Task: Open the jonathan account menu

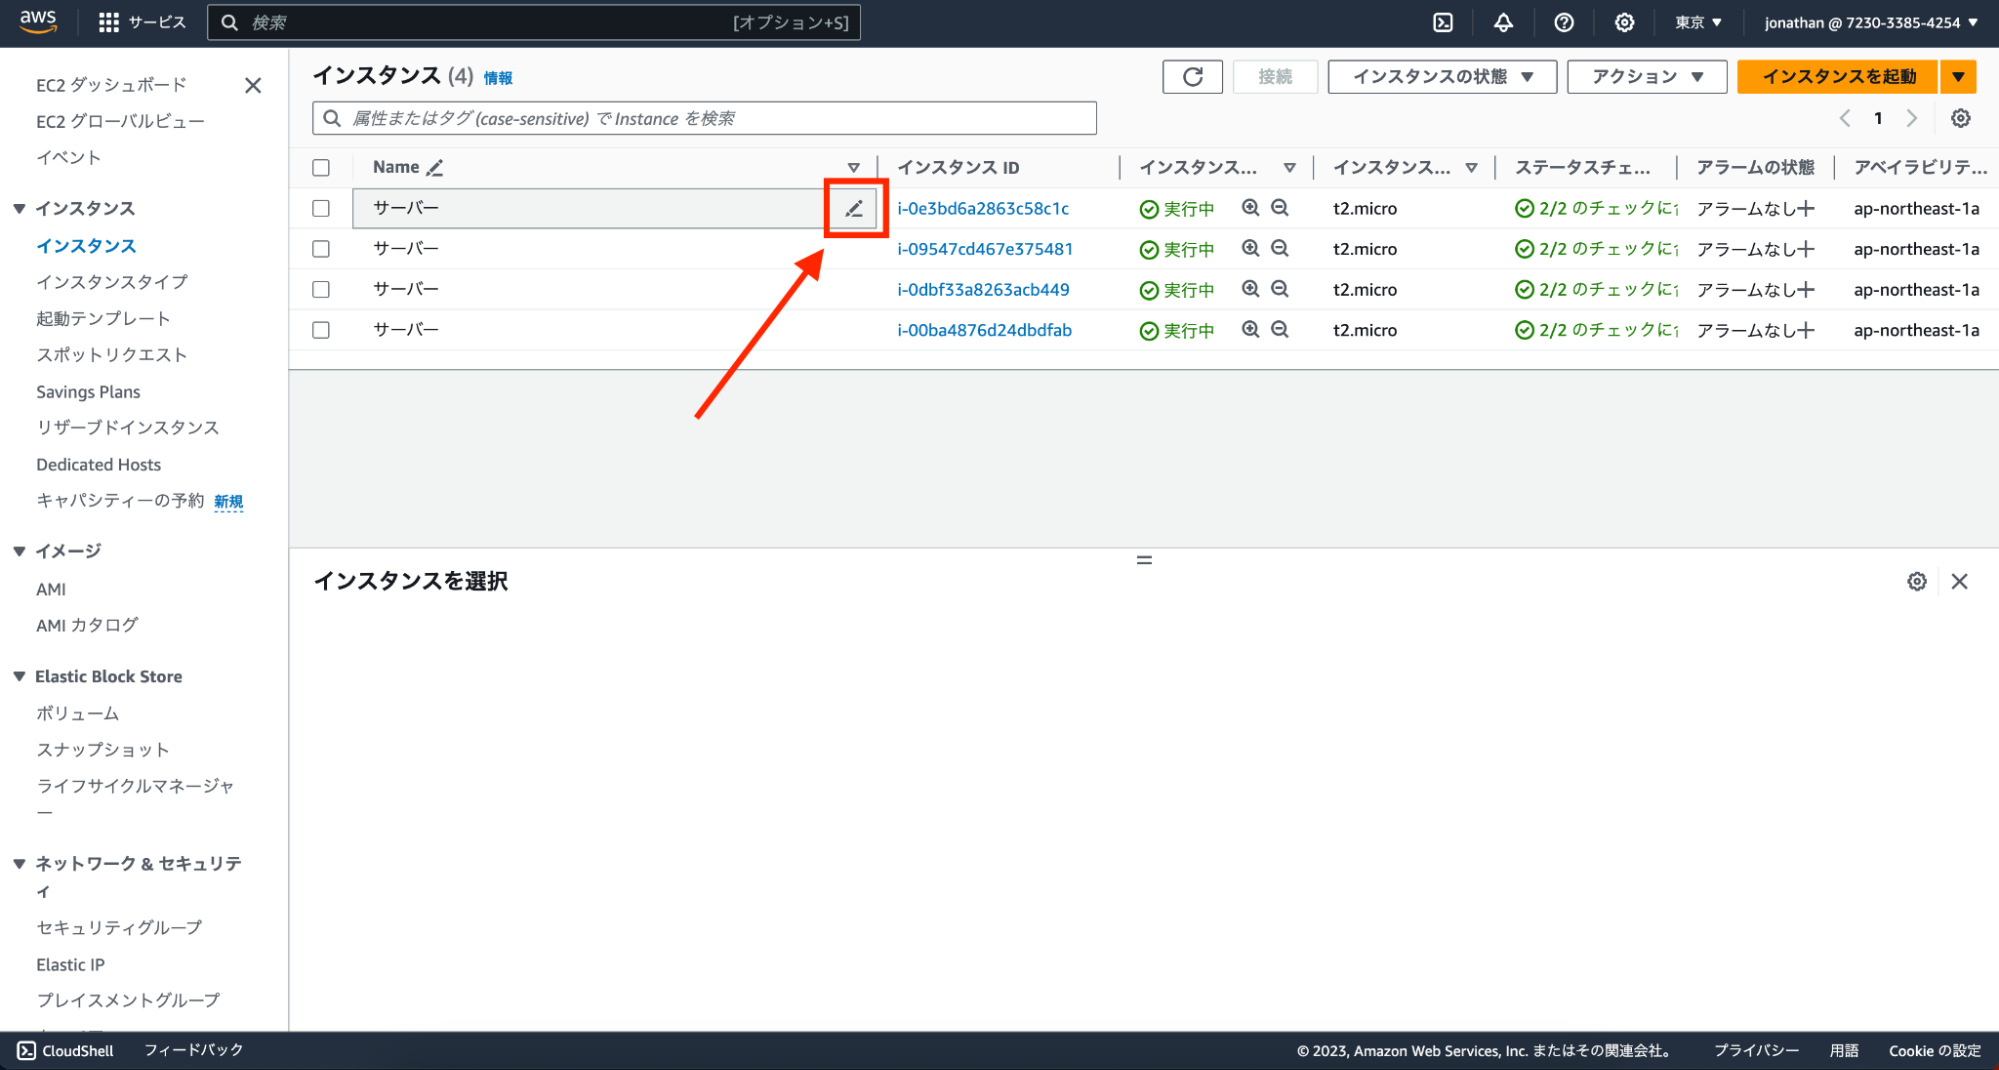Action: [x=1870, y=22]
